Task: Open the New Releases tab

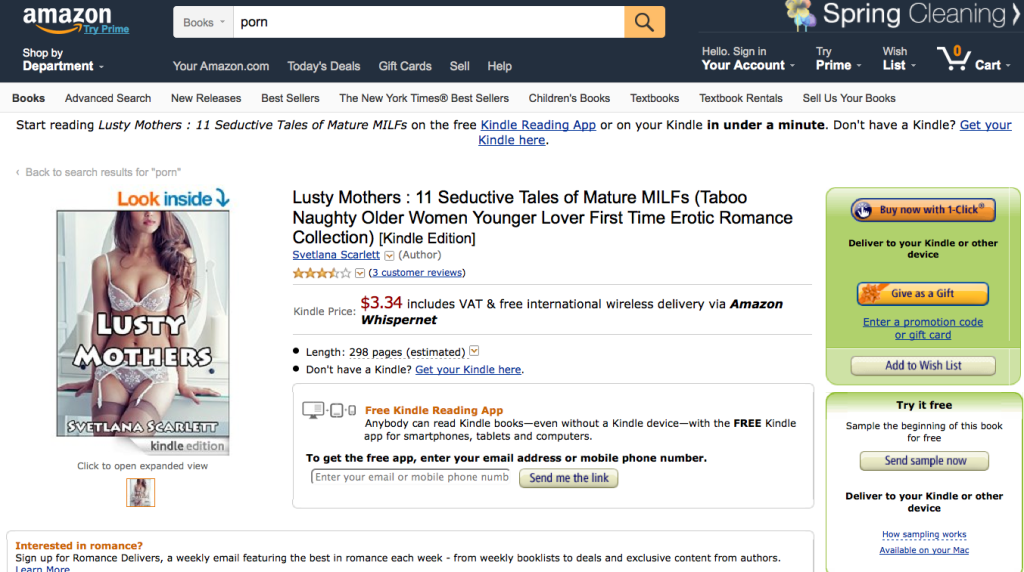Action: (x=206, y=99)
